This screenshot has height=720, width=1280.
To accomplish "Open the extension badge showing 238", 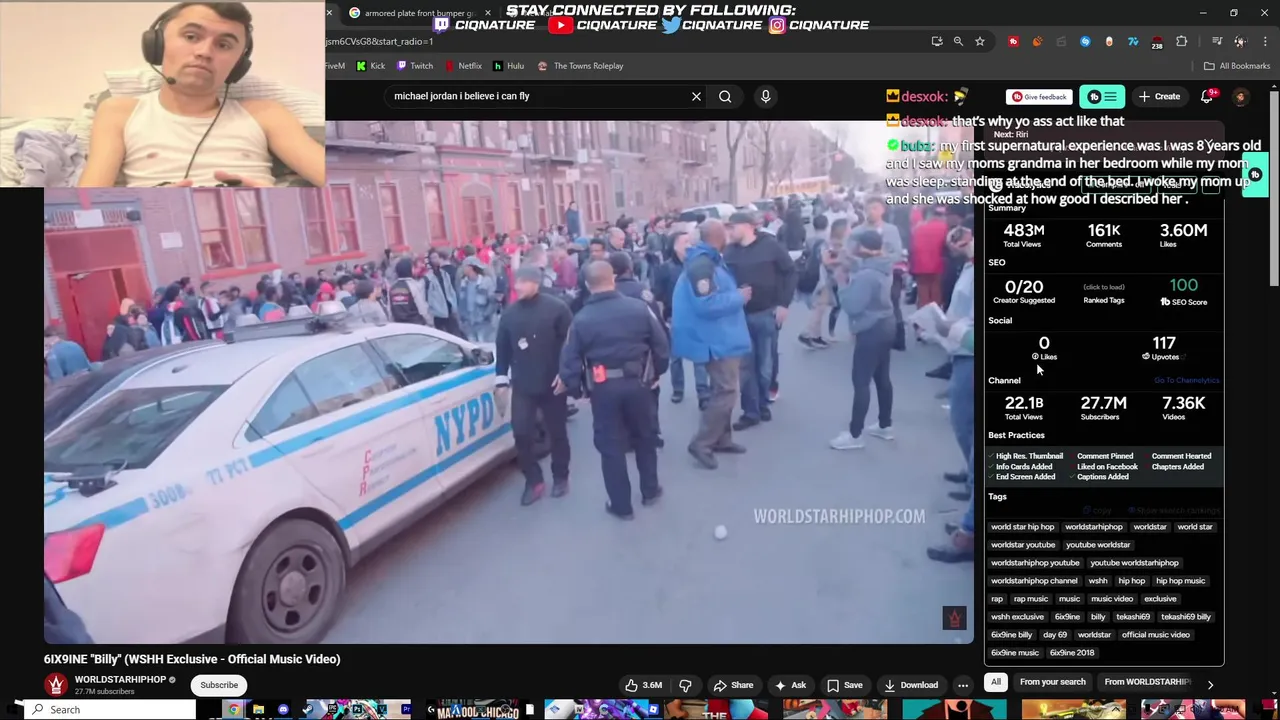I will [1157, 42].
